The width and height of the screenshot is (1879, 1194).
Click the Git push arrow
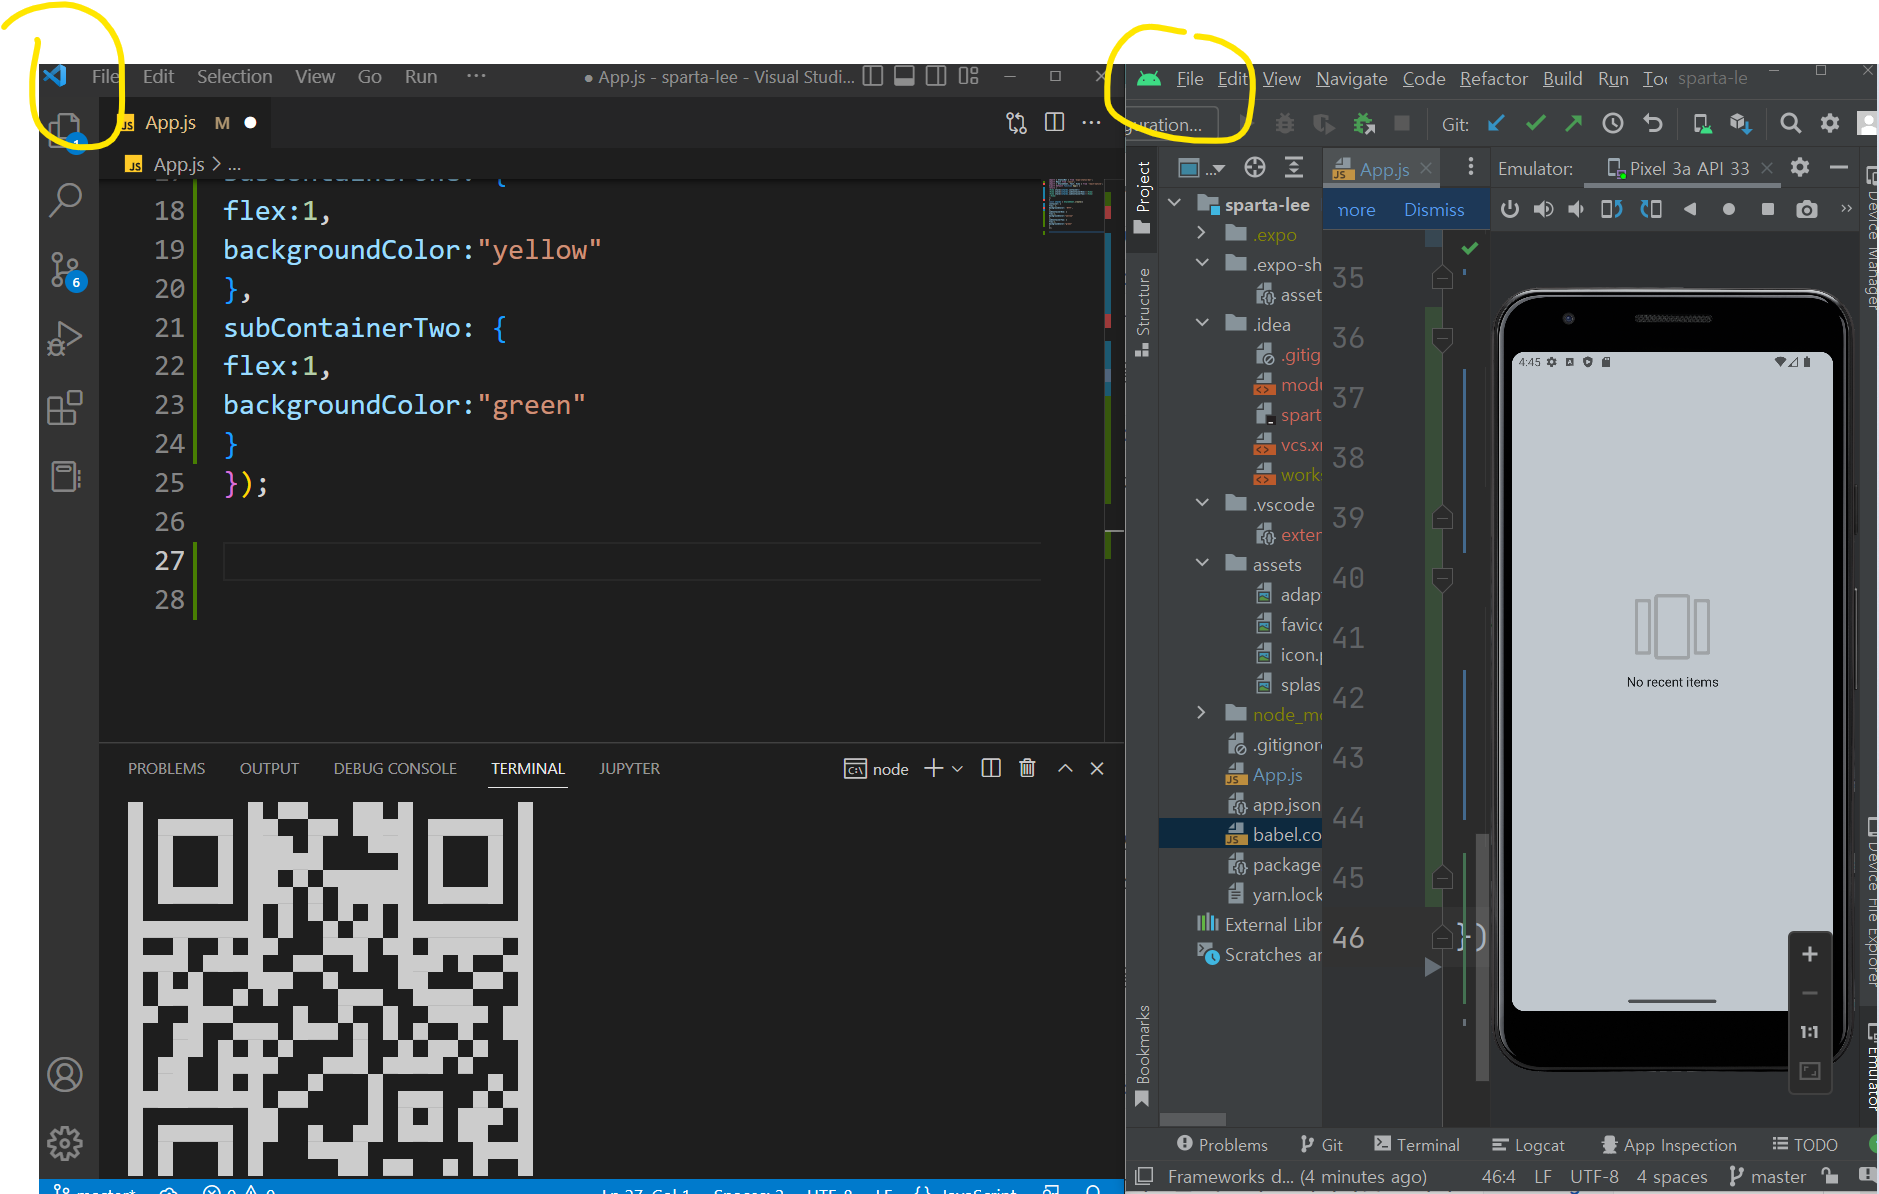tap(1573, 123)
